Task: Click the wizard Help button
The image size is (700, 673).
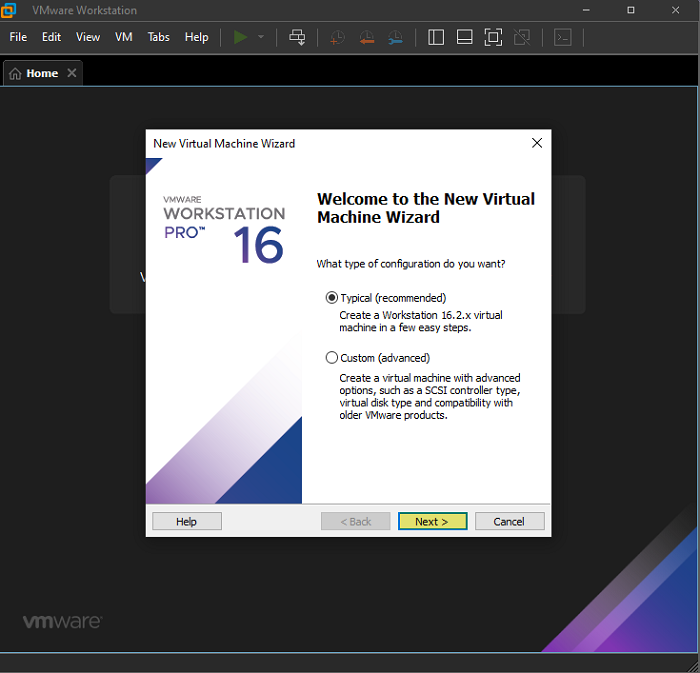Action: [187, 521]
